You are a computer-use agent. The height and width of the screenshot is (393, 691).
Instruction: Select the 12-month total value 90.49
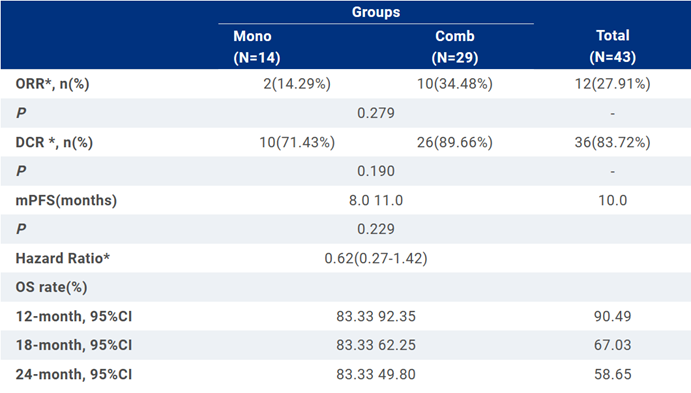pos(613,316)
